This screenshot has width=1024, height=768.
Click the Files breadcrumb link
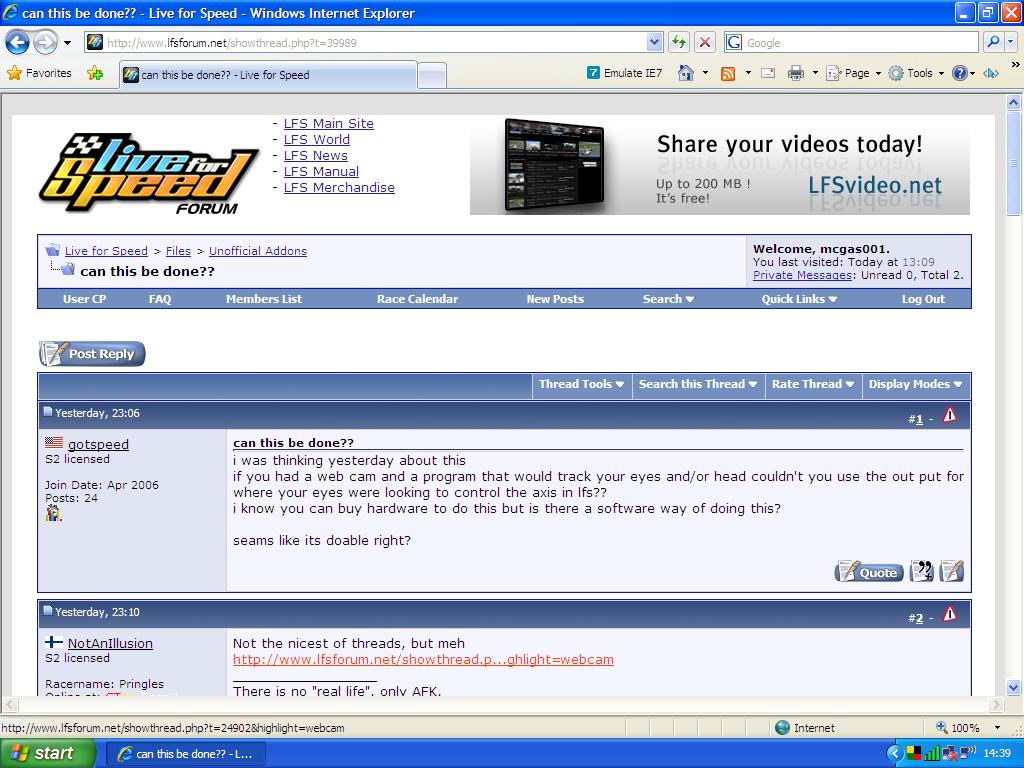[178, 251]
